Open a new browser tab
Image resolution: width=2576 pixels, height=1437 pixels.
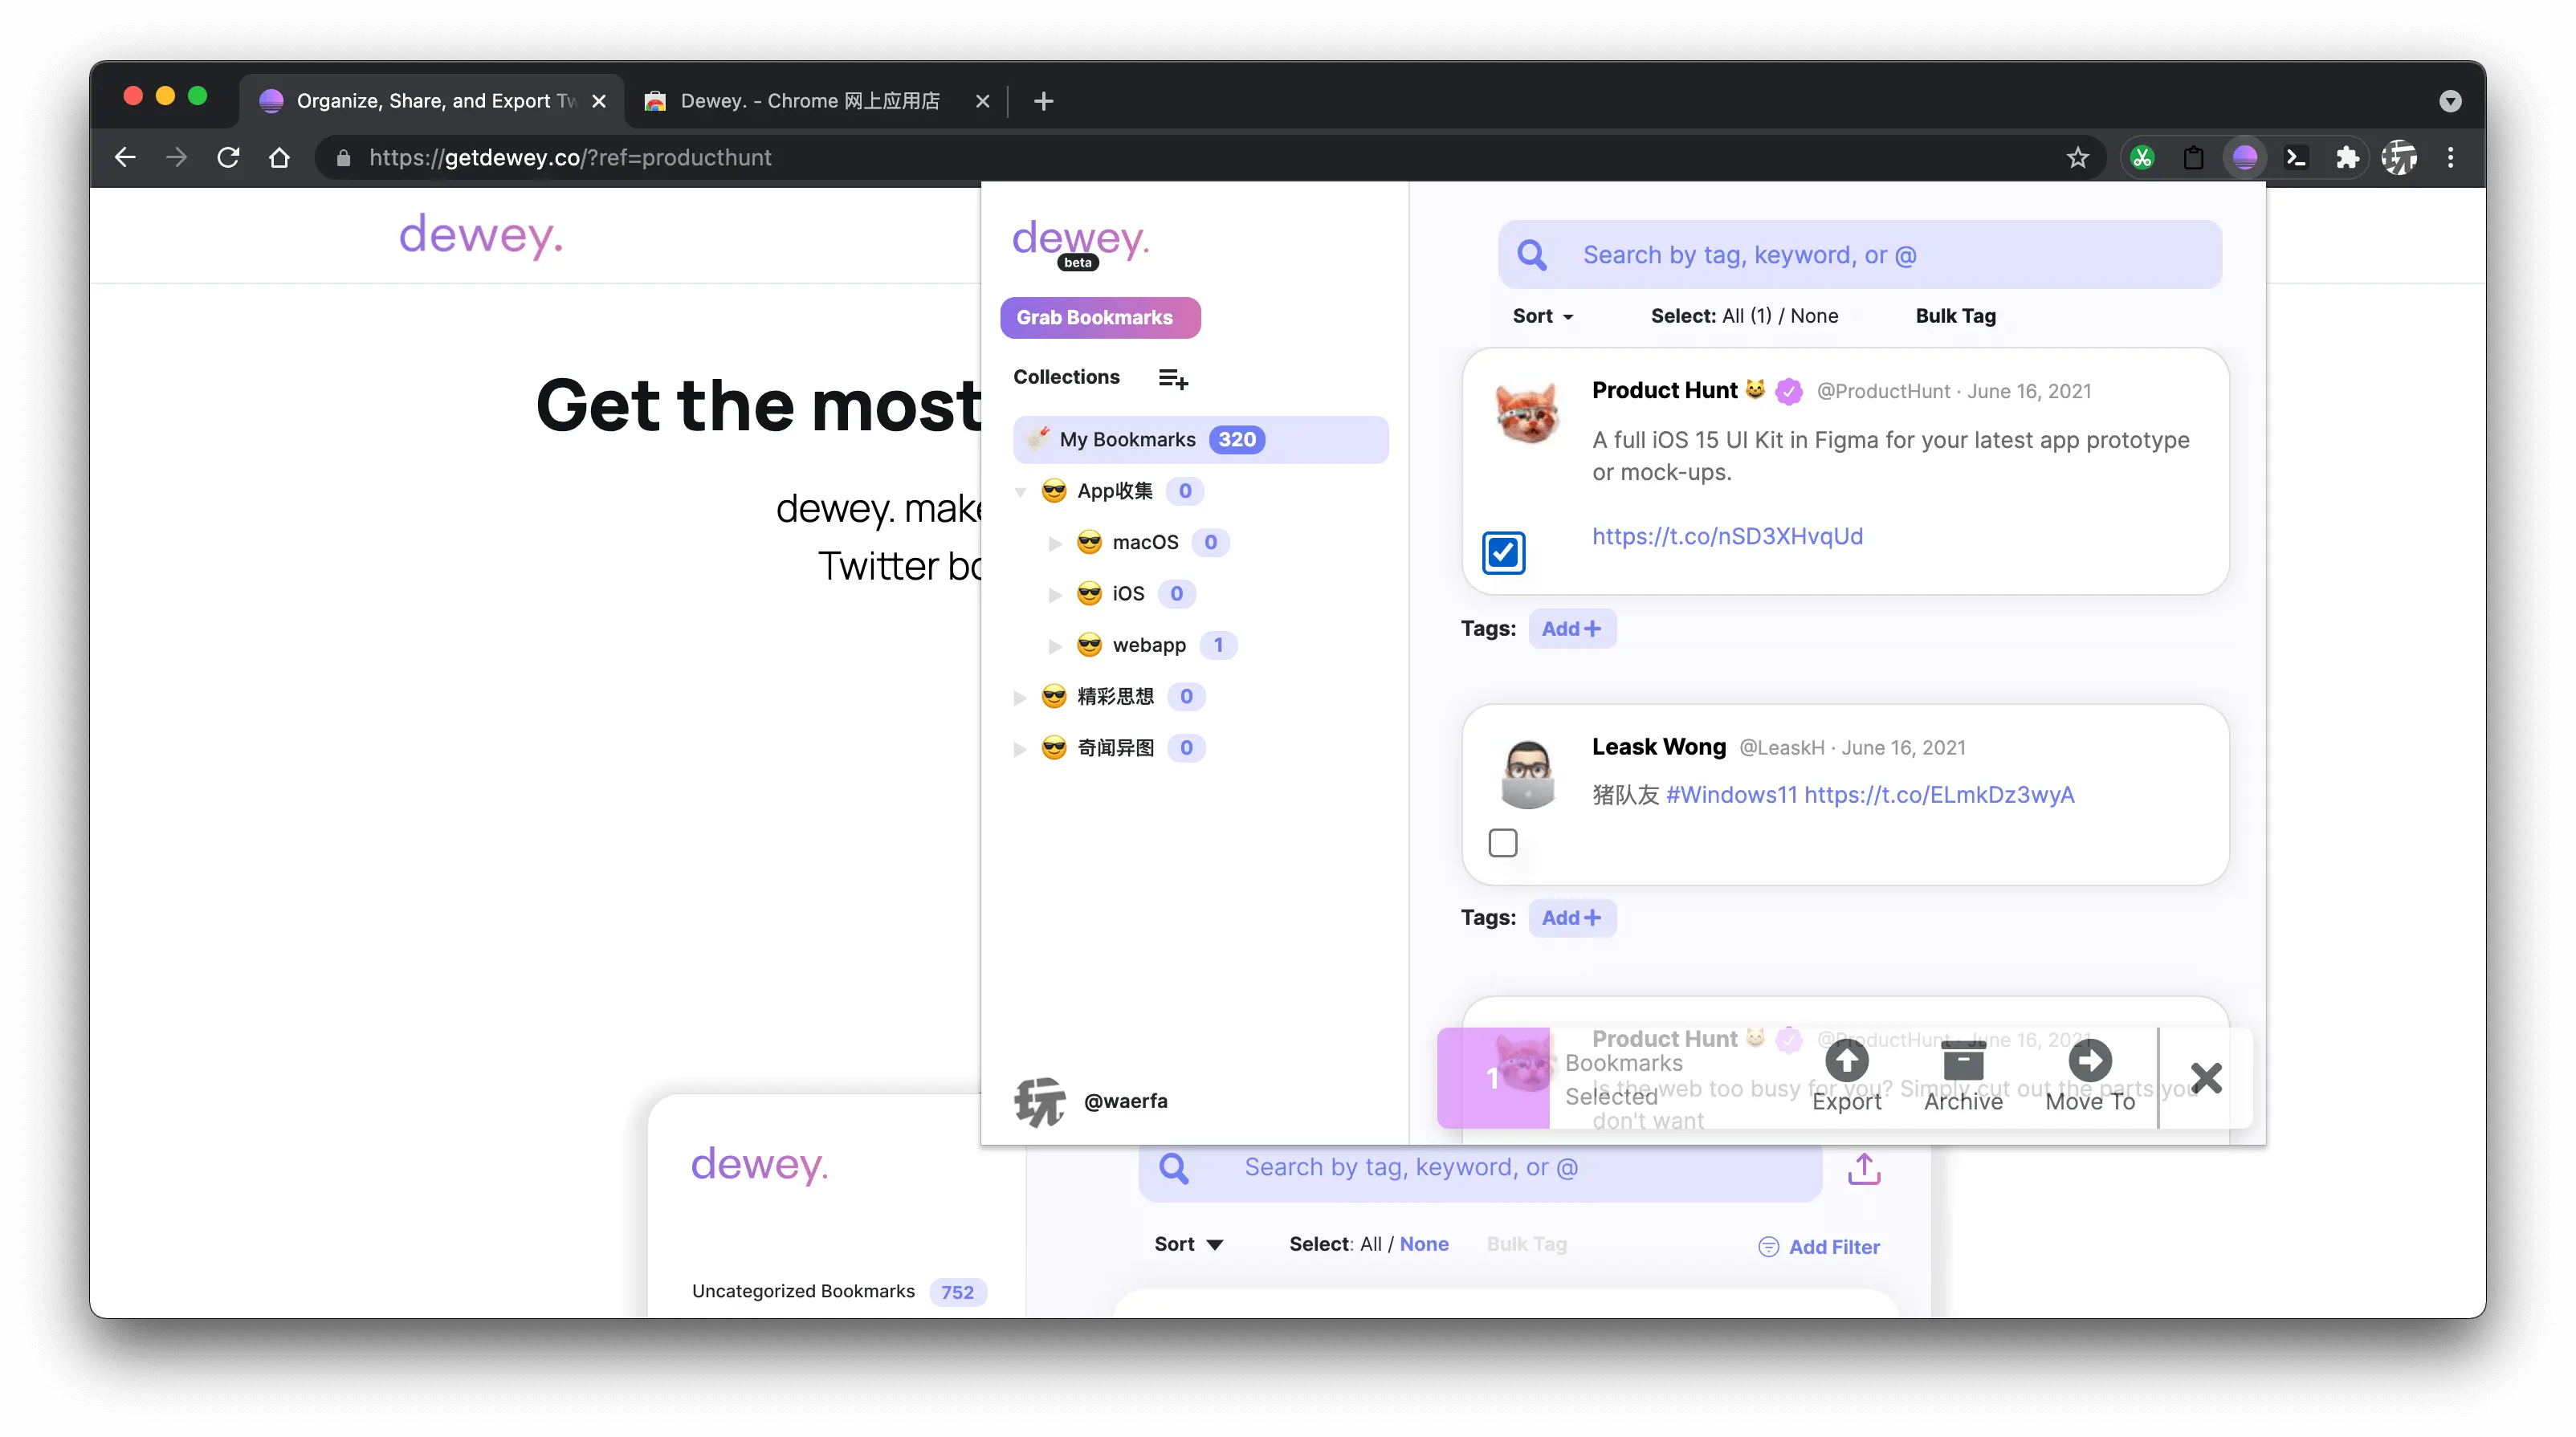1043,101
